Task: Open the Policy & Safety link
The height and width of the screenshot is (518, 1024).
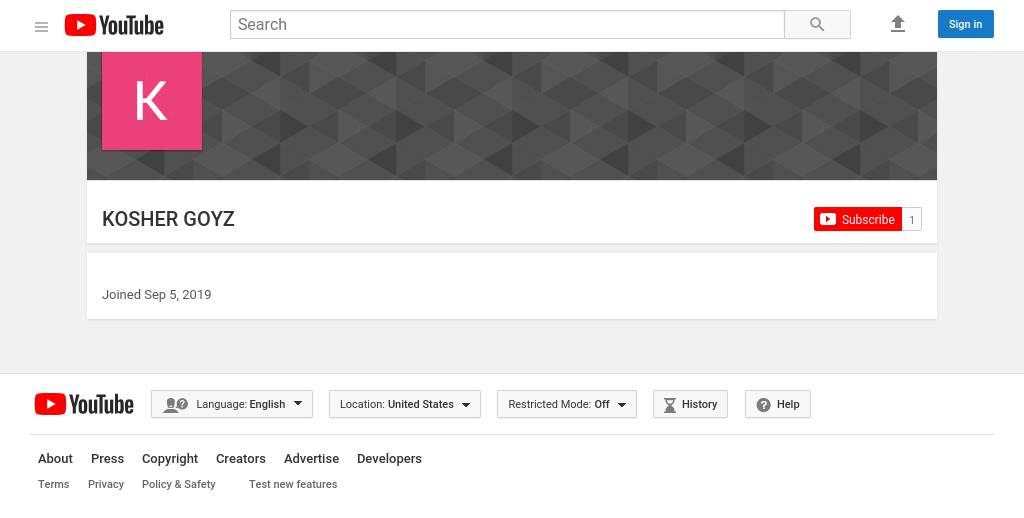Action: (179, 484)
